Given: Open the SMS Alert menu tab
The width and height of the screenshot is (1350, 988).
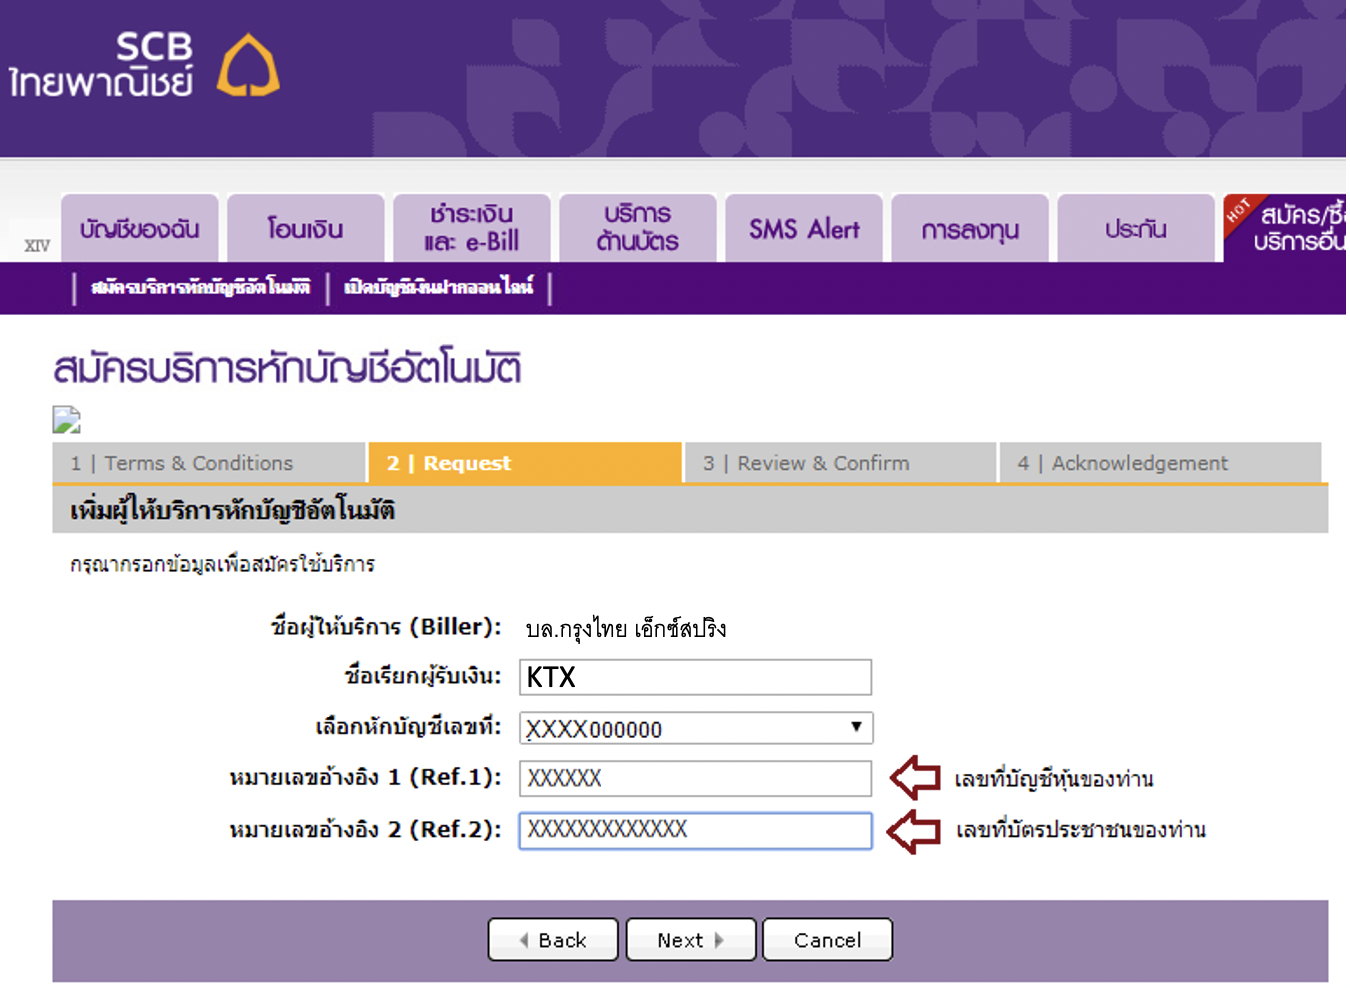Looking at the screenshot, I should click(804, 228).
